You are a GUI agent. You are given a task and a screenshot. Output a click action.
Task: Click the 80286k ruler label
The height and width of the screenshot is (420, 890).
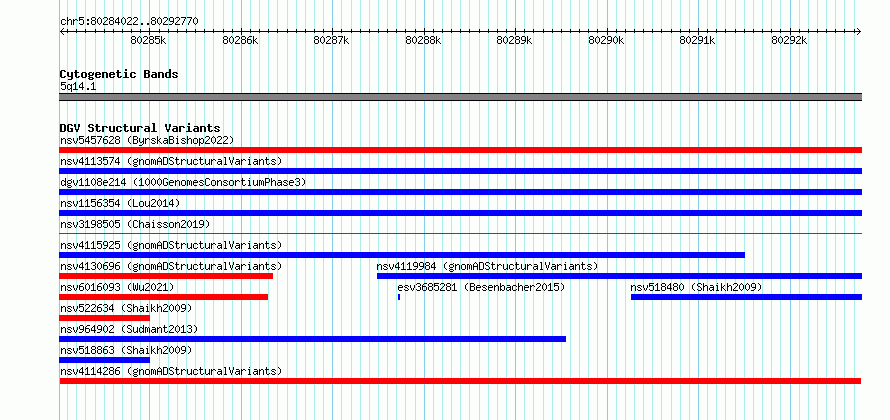pos(240,40)
